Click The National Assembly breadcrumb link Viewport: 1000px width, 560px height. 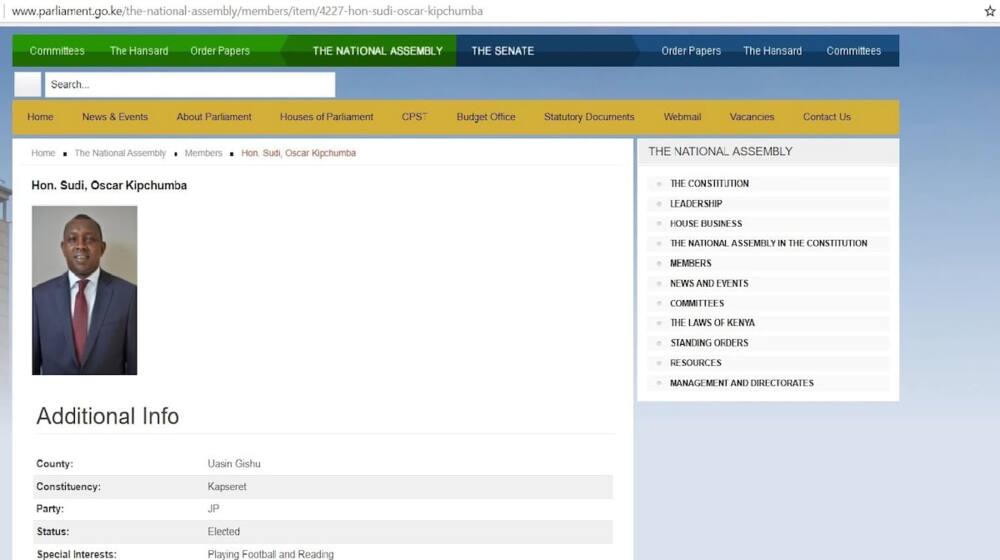pyautogui.click(x=120, y=153)
